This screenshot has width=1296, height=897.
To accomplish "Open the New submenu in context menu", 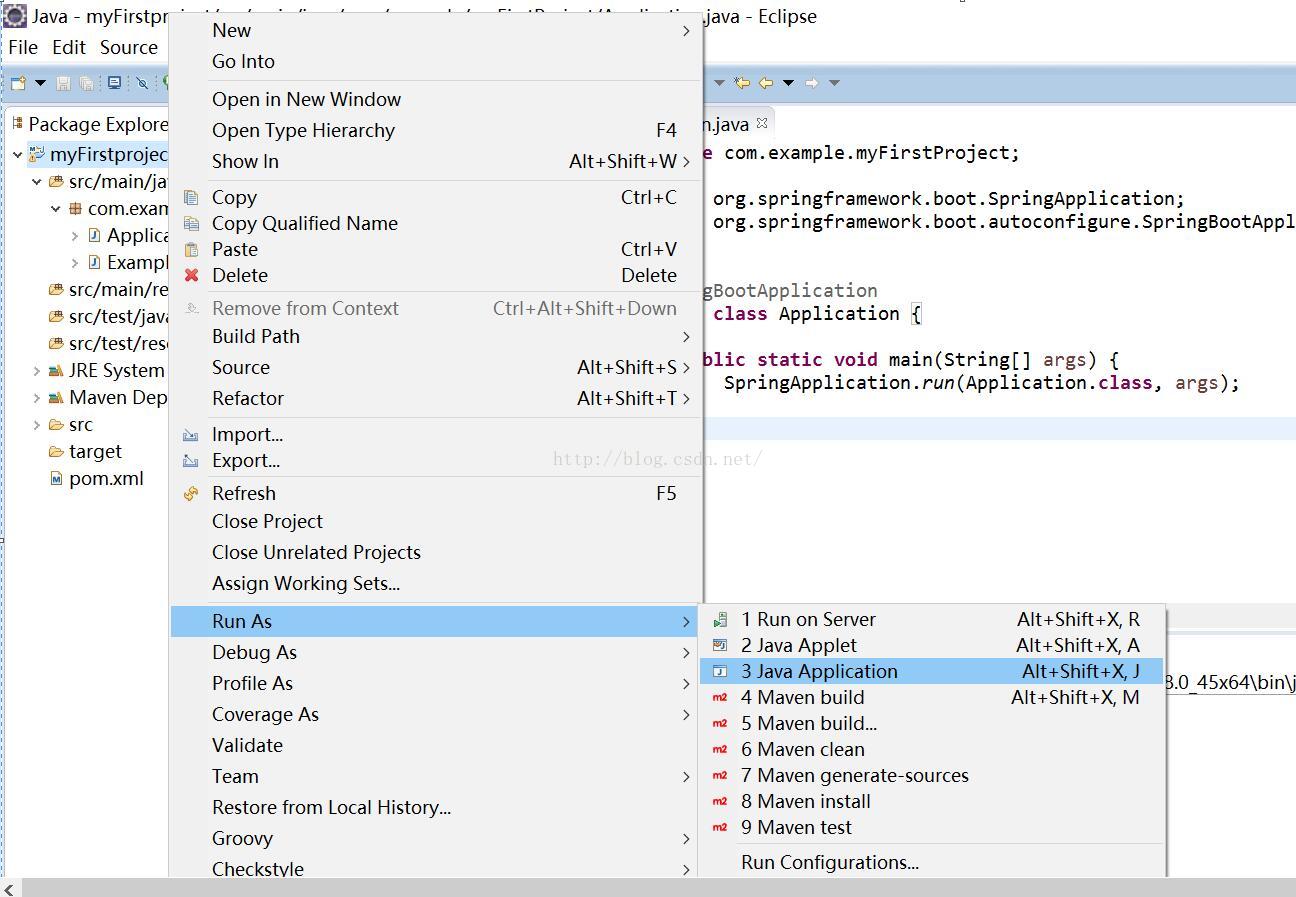I will coord(436,30).
